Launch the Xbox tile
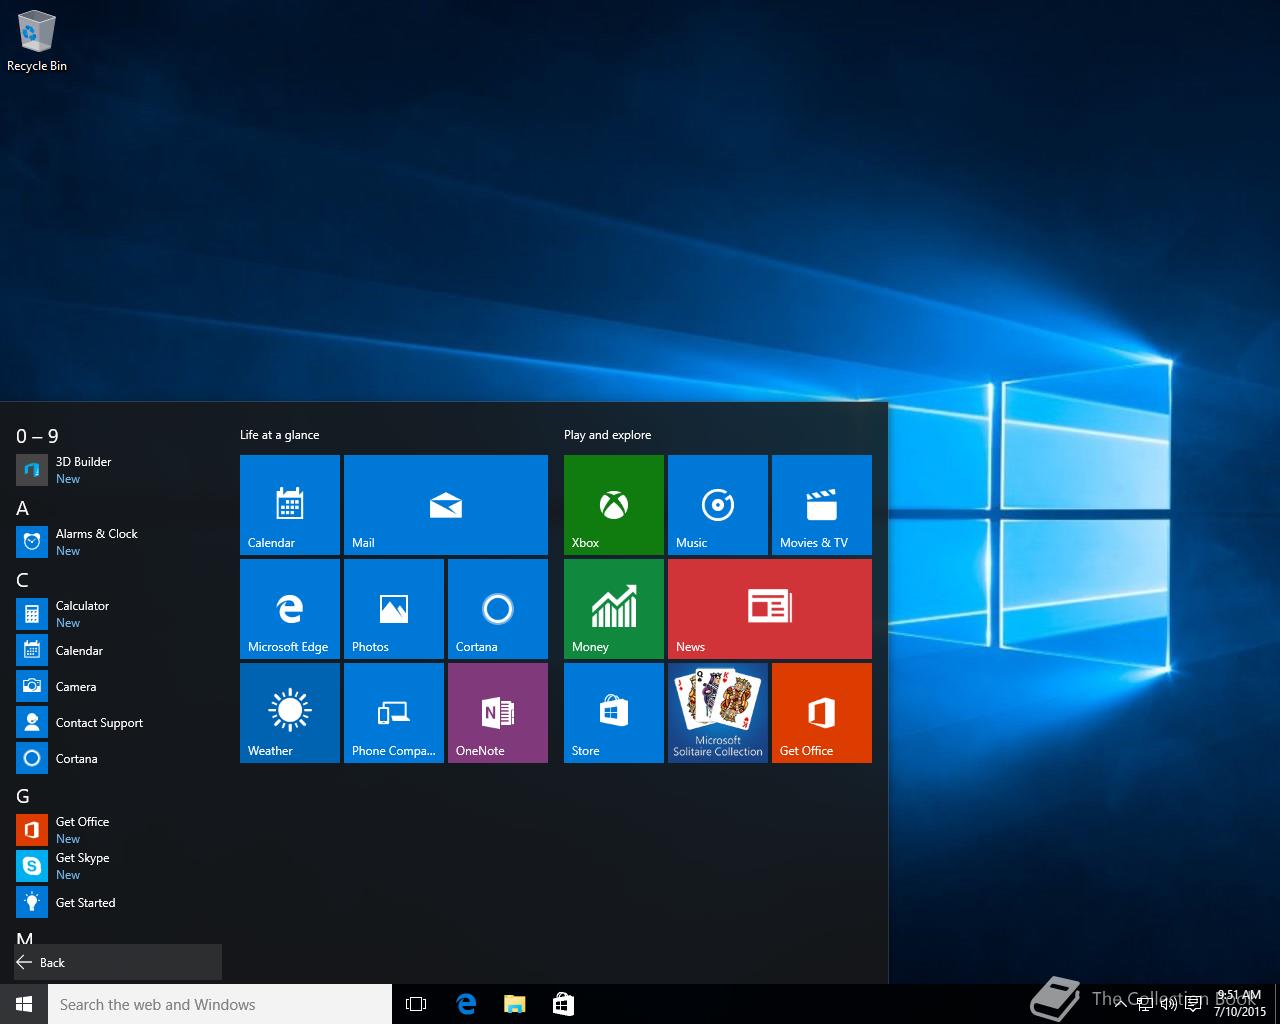The image size is (1280, 1024). pos(614,505)
